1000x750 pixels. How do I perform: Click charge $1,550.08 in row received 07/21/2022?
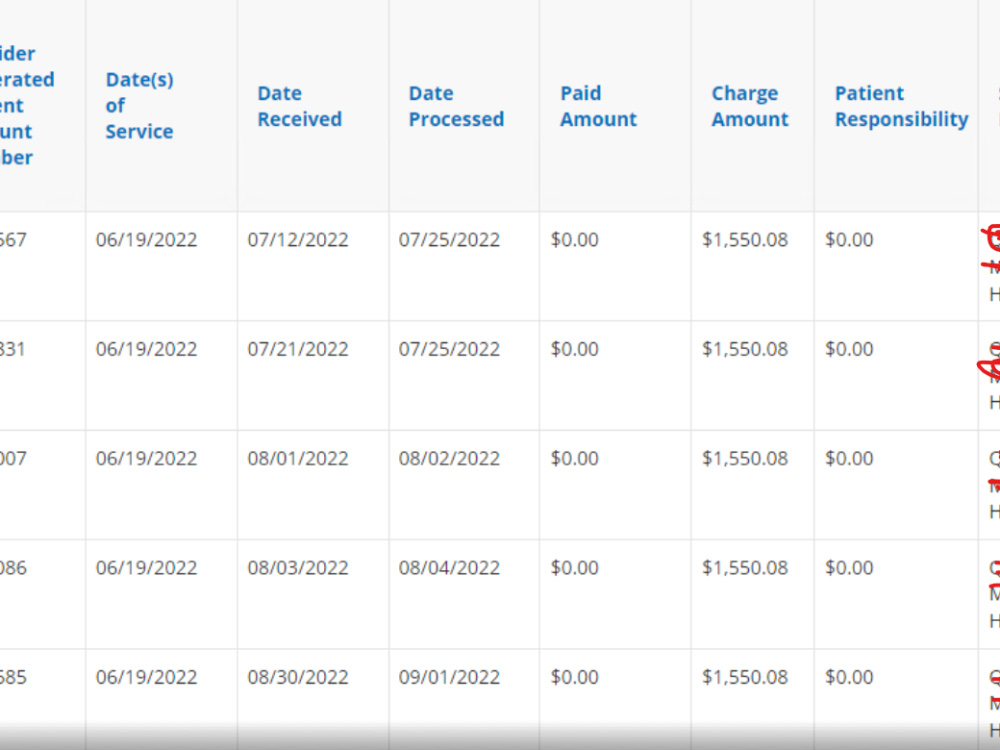click(745, 349)
